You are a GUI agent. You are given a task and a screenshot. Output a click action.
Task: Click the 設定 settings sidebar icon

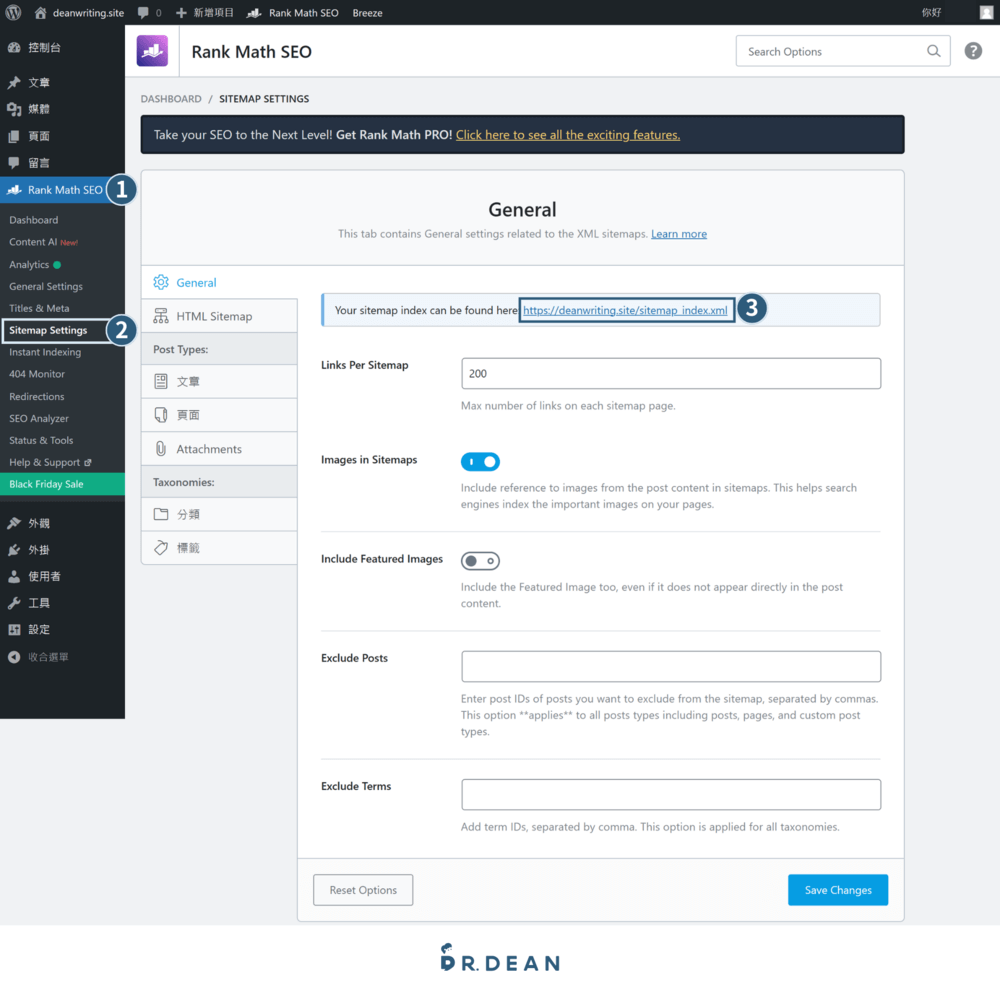14,630
